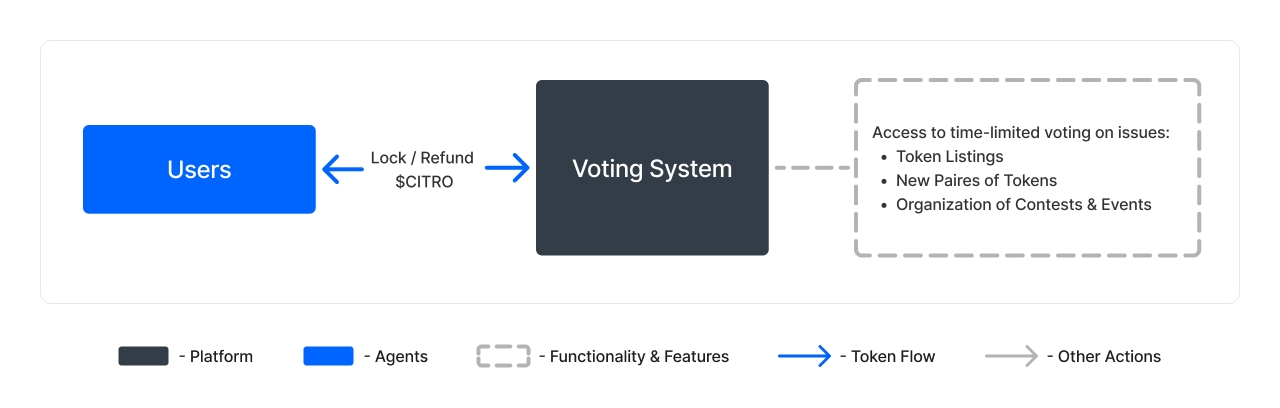Select the New Paires of Tokens item

(x=976, y=181)
